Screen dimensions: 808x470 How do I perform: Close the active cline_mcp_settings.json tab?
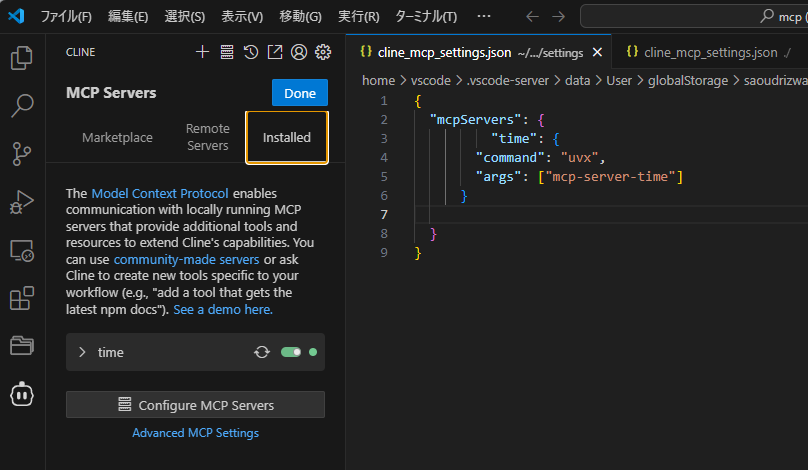click(597, 52)
